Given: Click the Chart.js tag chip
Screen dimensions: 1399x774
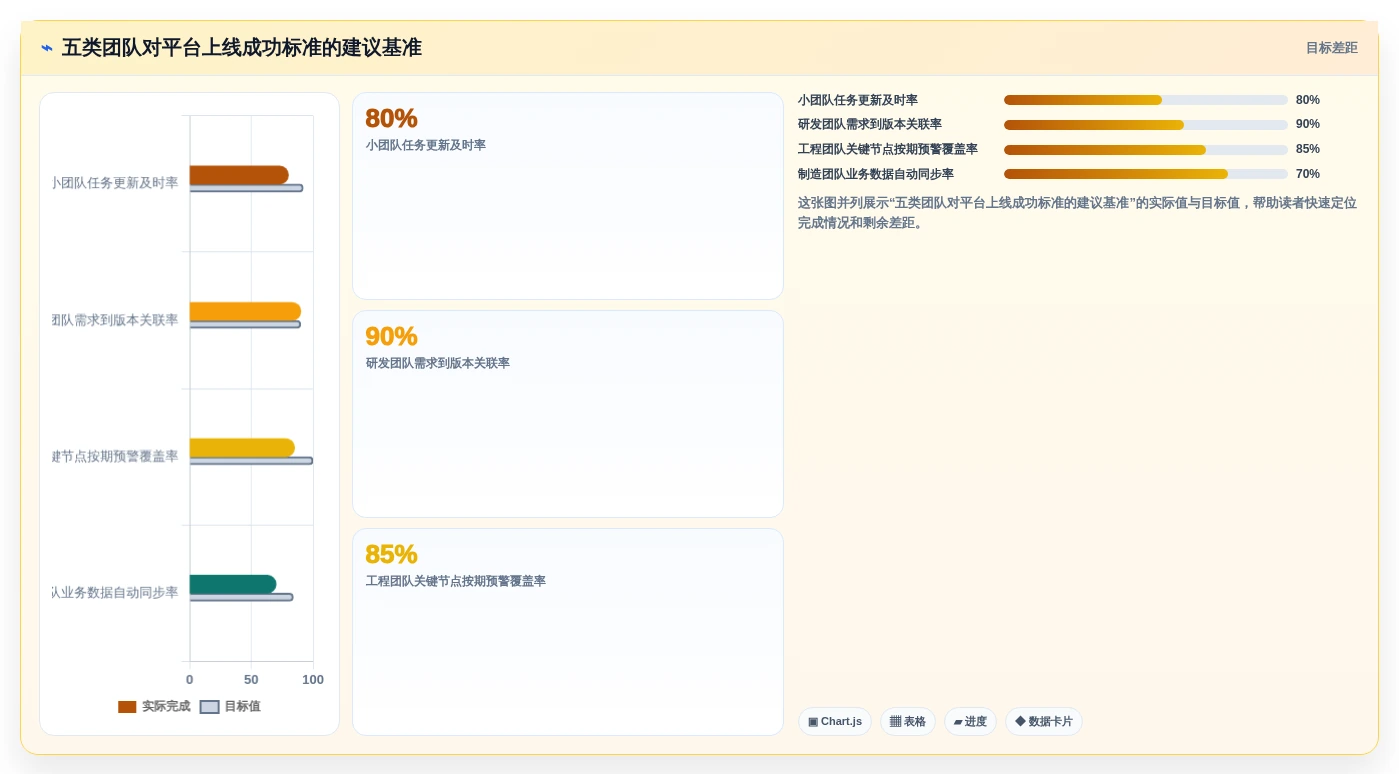Looking at the screenshot, I should coord(835,722).
